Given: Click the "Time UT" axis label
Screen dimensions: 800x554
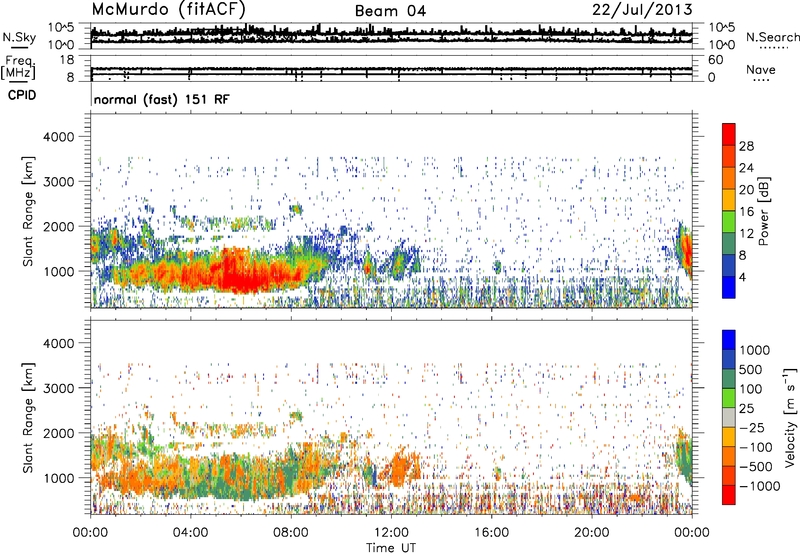Looking at the screenshot, I should coord(391,548).
